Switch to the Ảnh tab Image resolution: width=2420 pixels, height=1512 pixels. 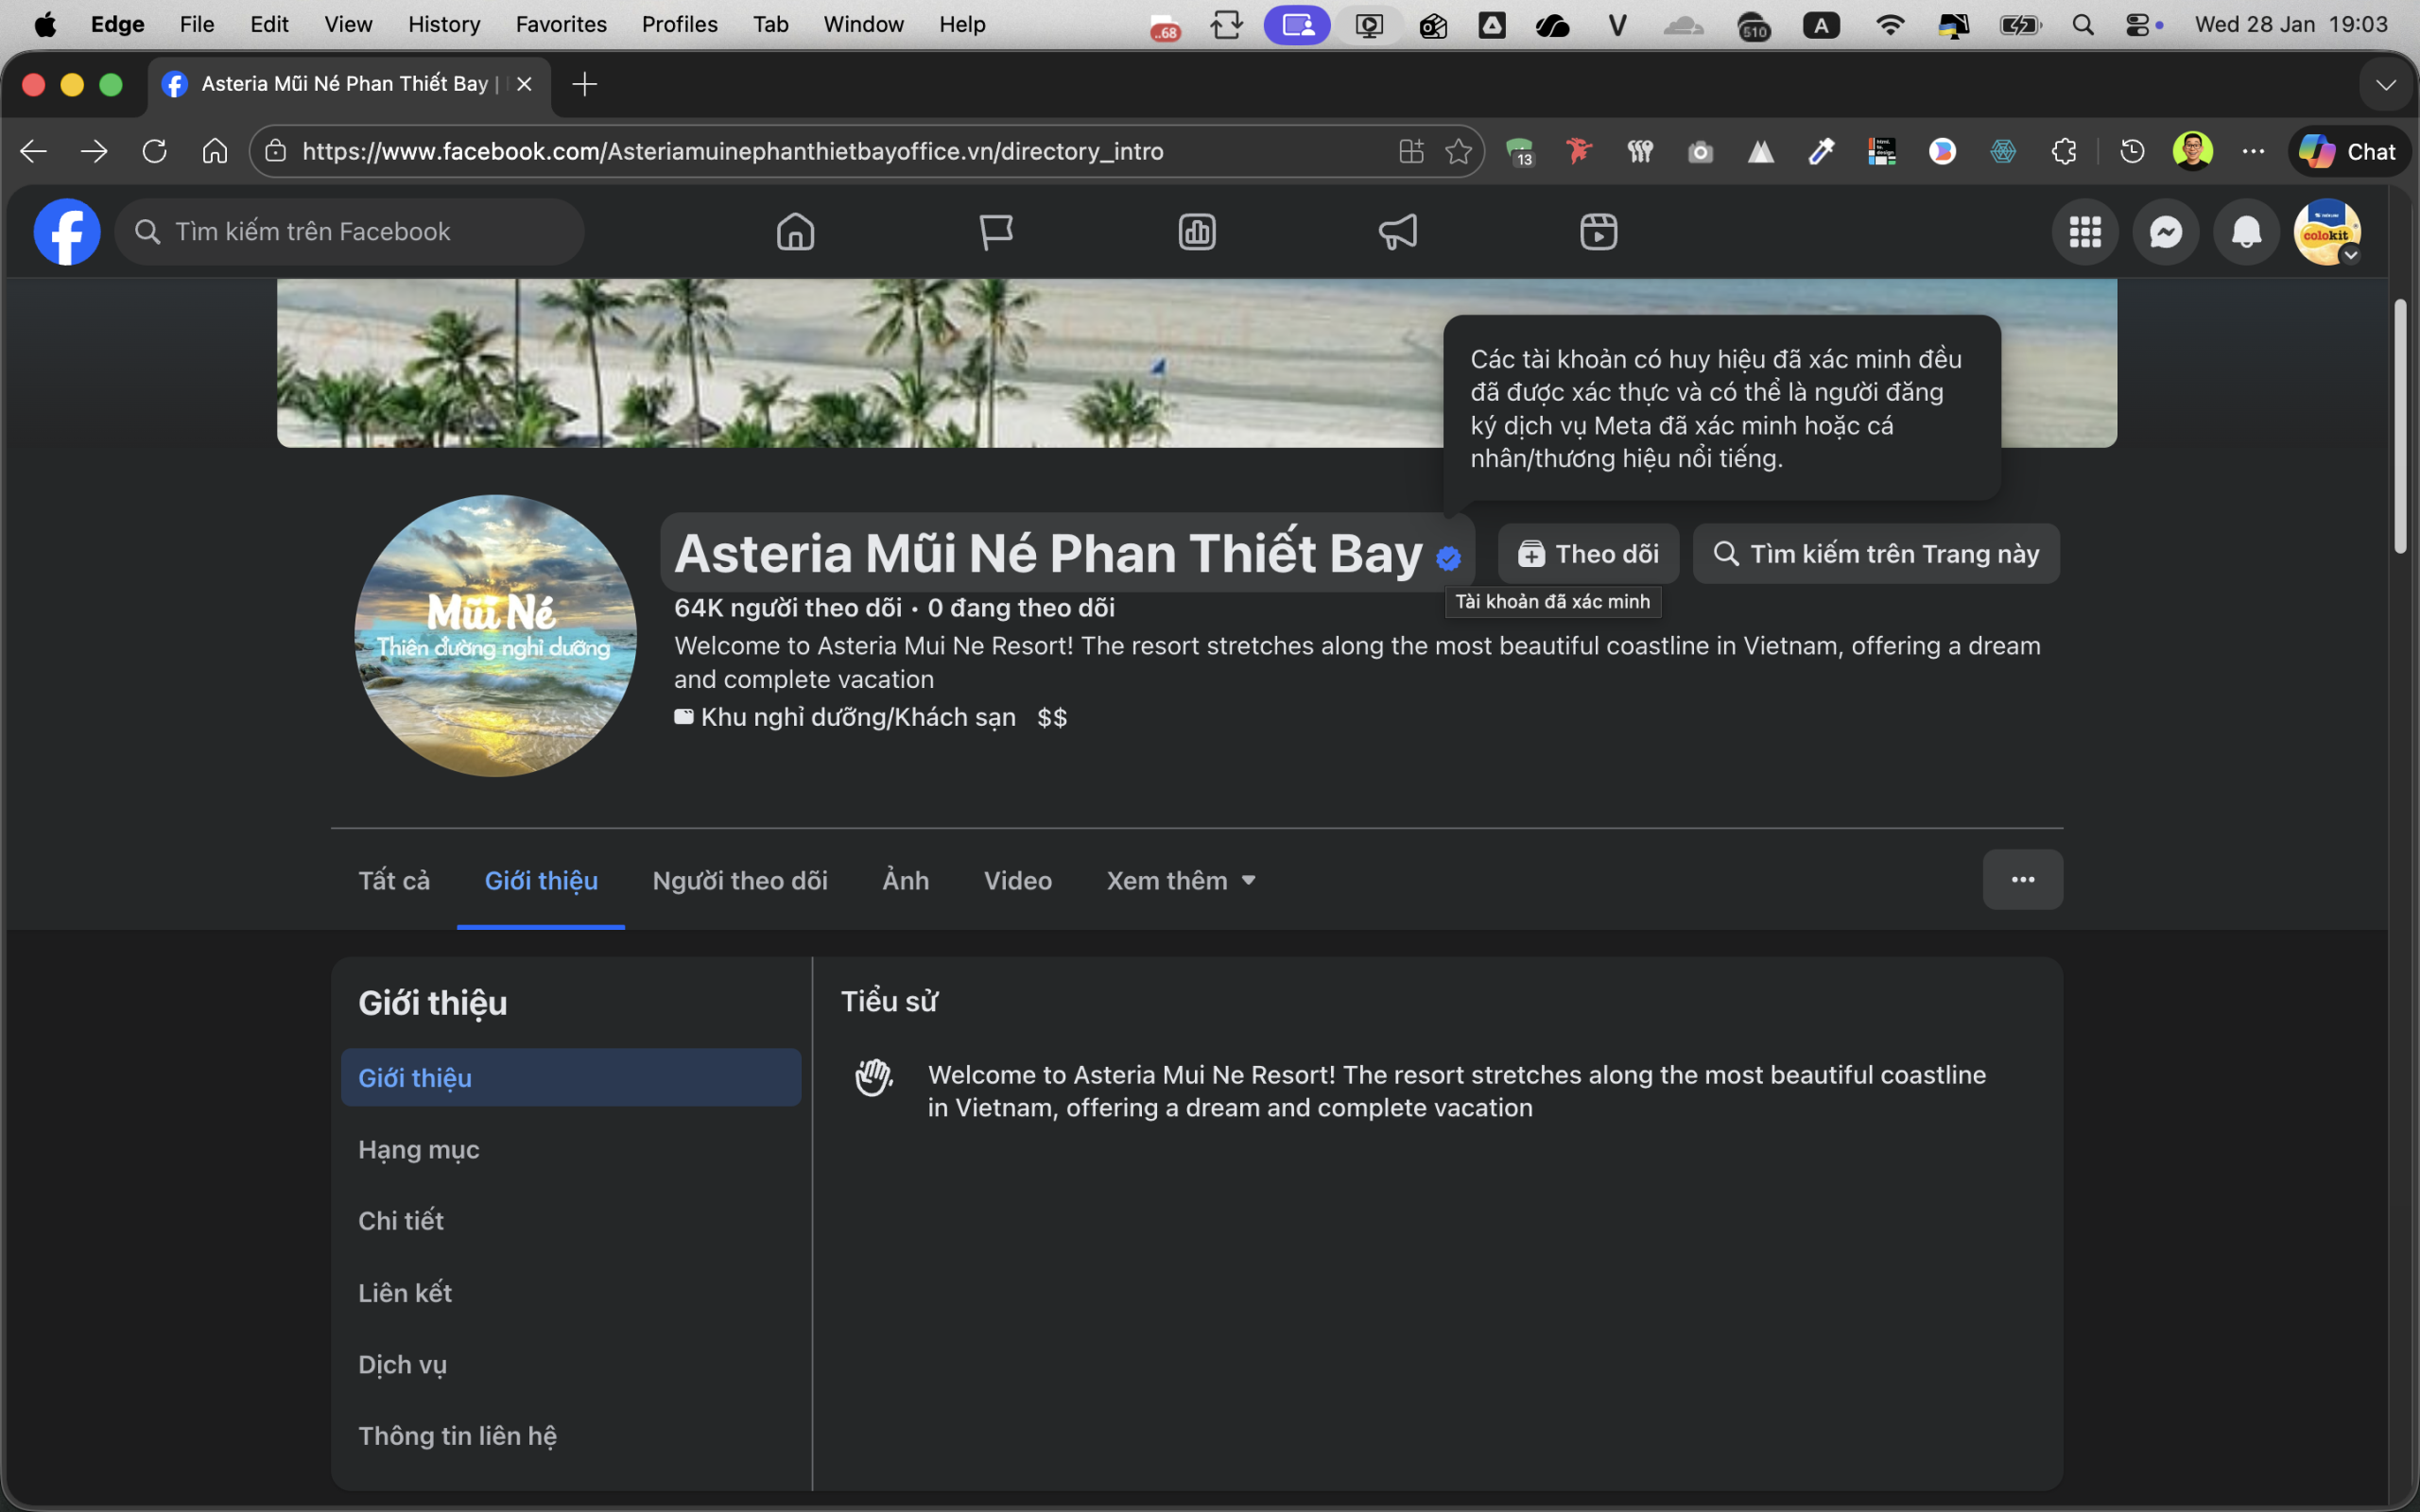point(905,880)
